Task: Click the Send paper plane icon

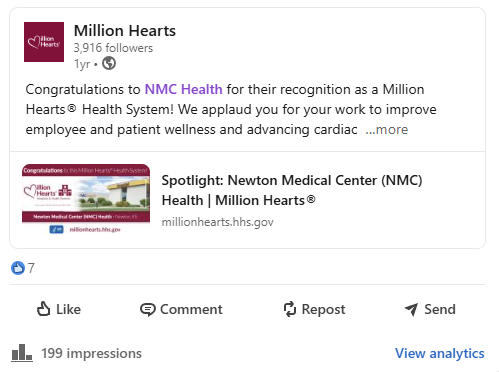Action: (x=411, y=309)
